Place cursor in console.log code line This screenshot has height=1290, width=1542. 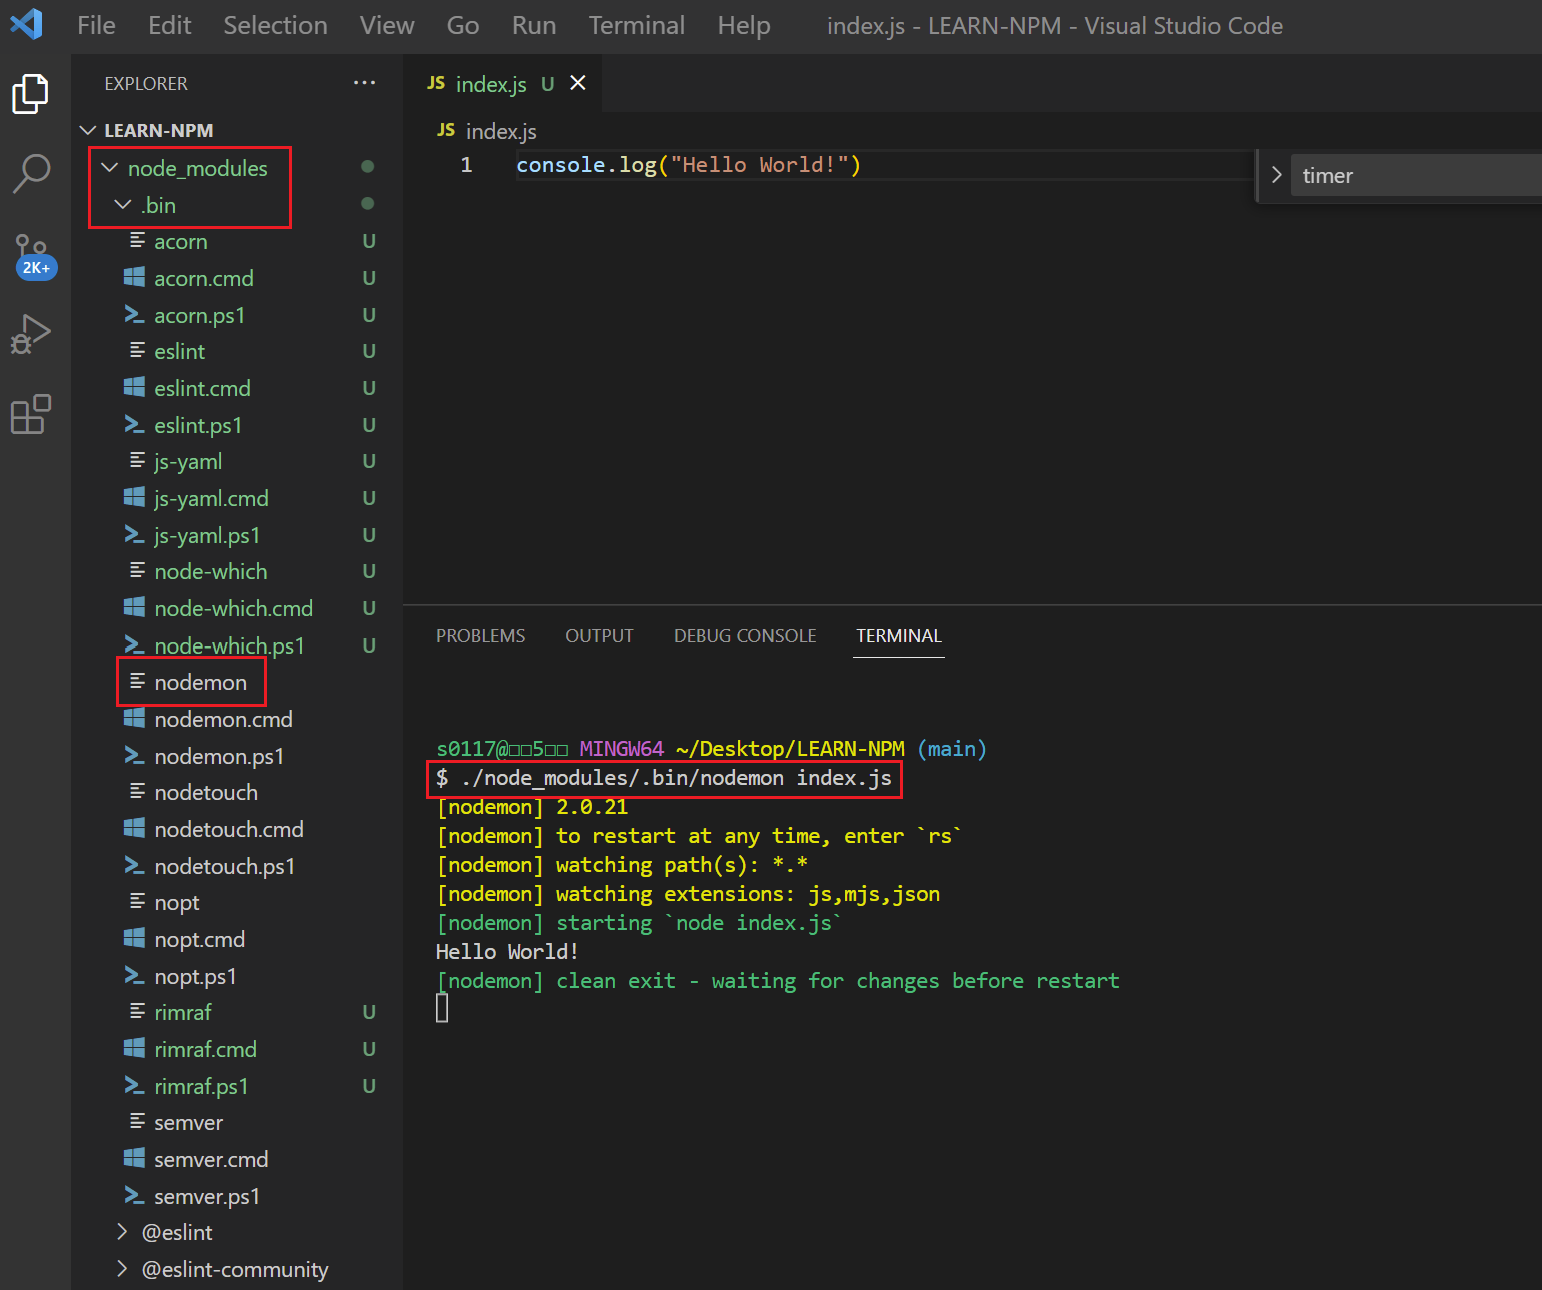(688, 165)
